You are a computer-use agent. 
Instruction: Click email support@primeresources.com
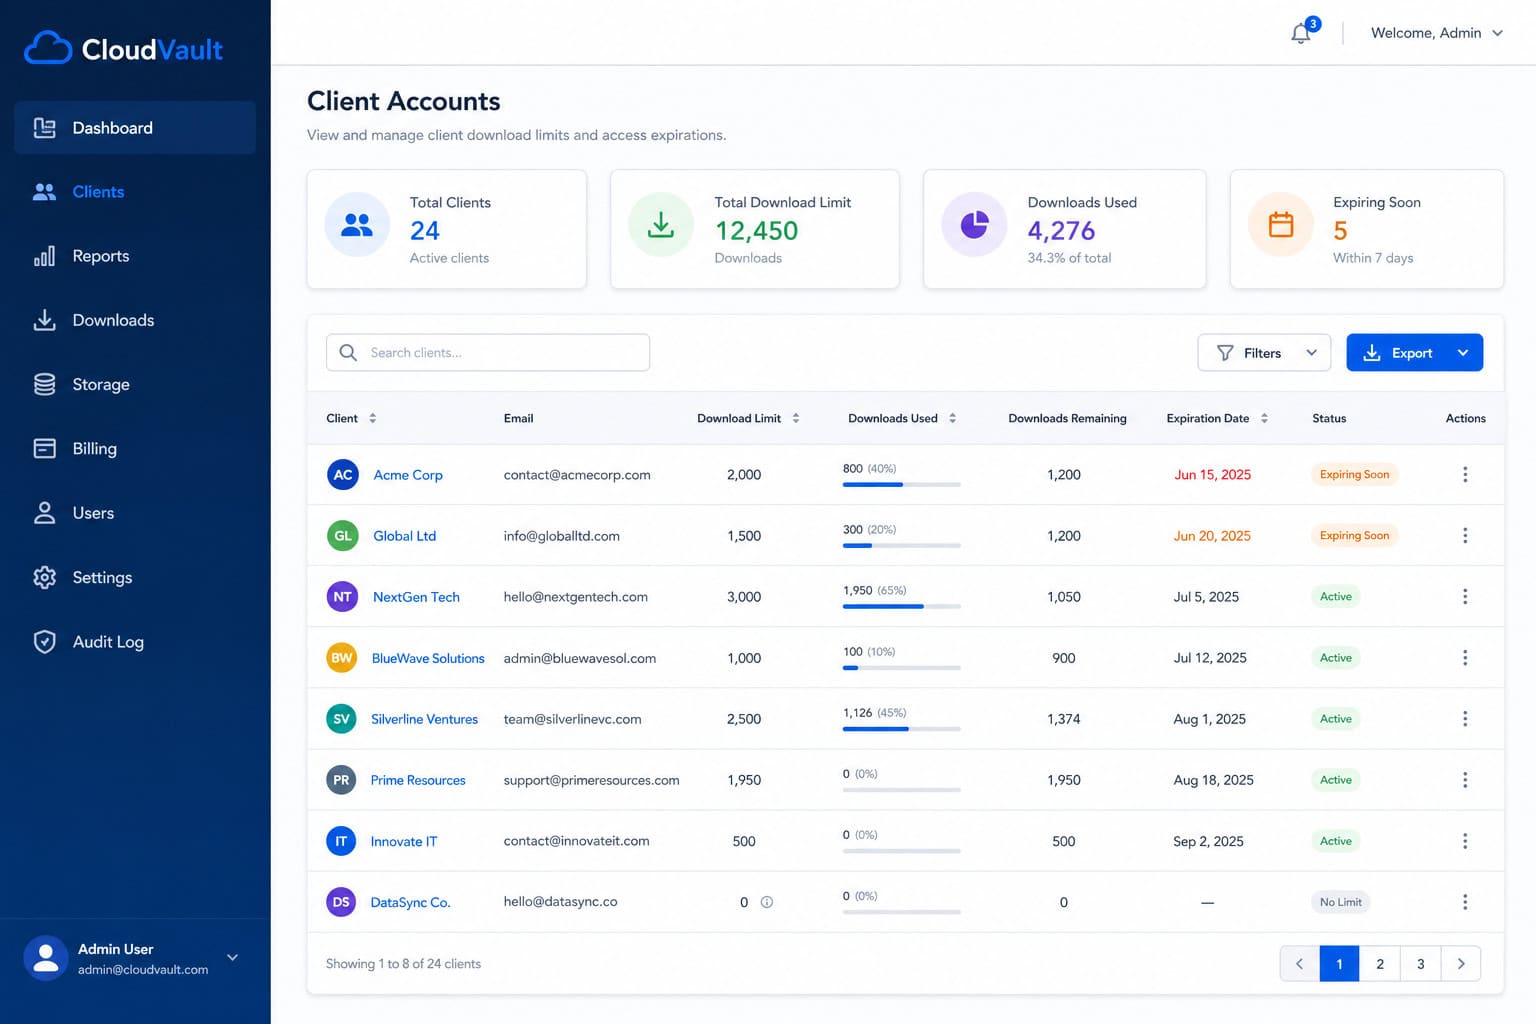coord(591,780)
